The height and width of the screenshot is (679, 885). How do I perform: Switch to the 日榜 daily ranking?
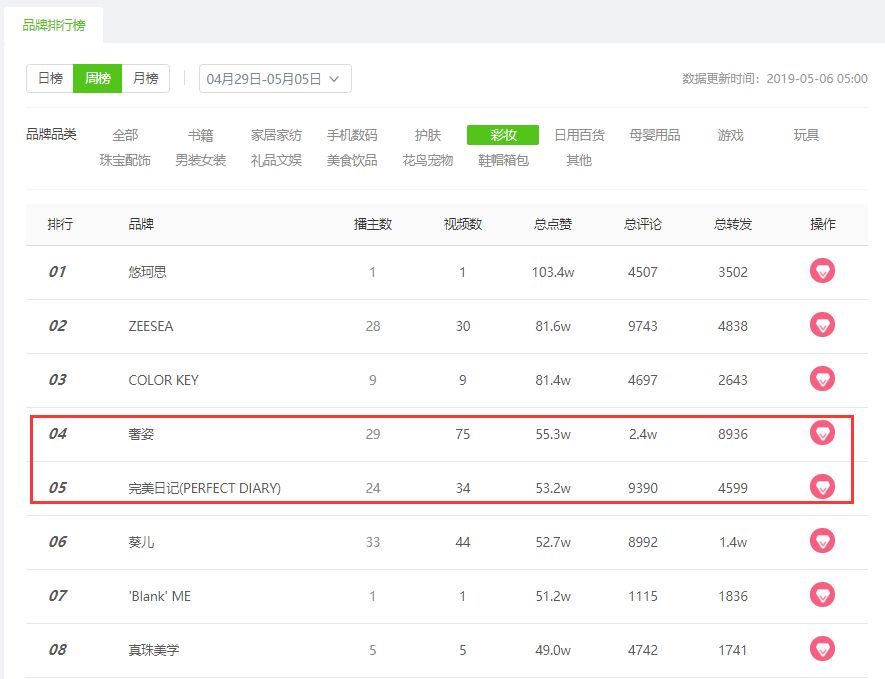tap(50, 78)
